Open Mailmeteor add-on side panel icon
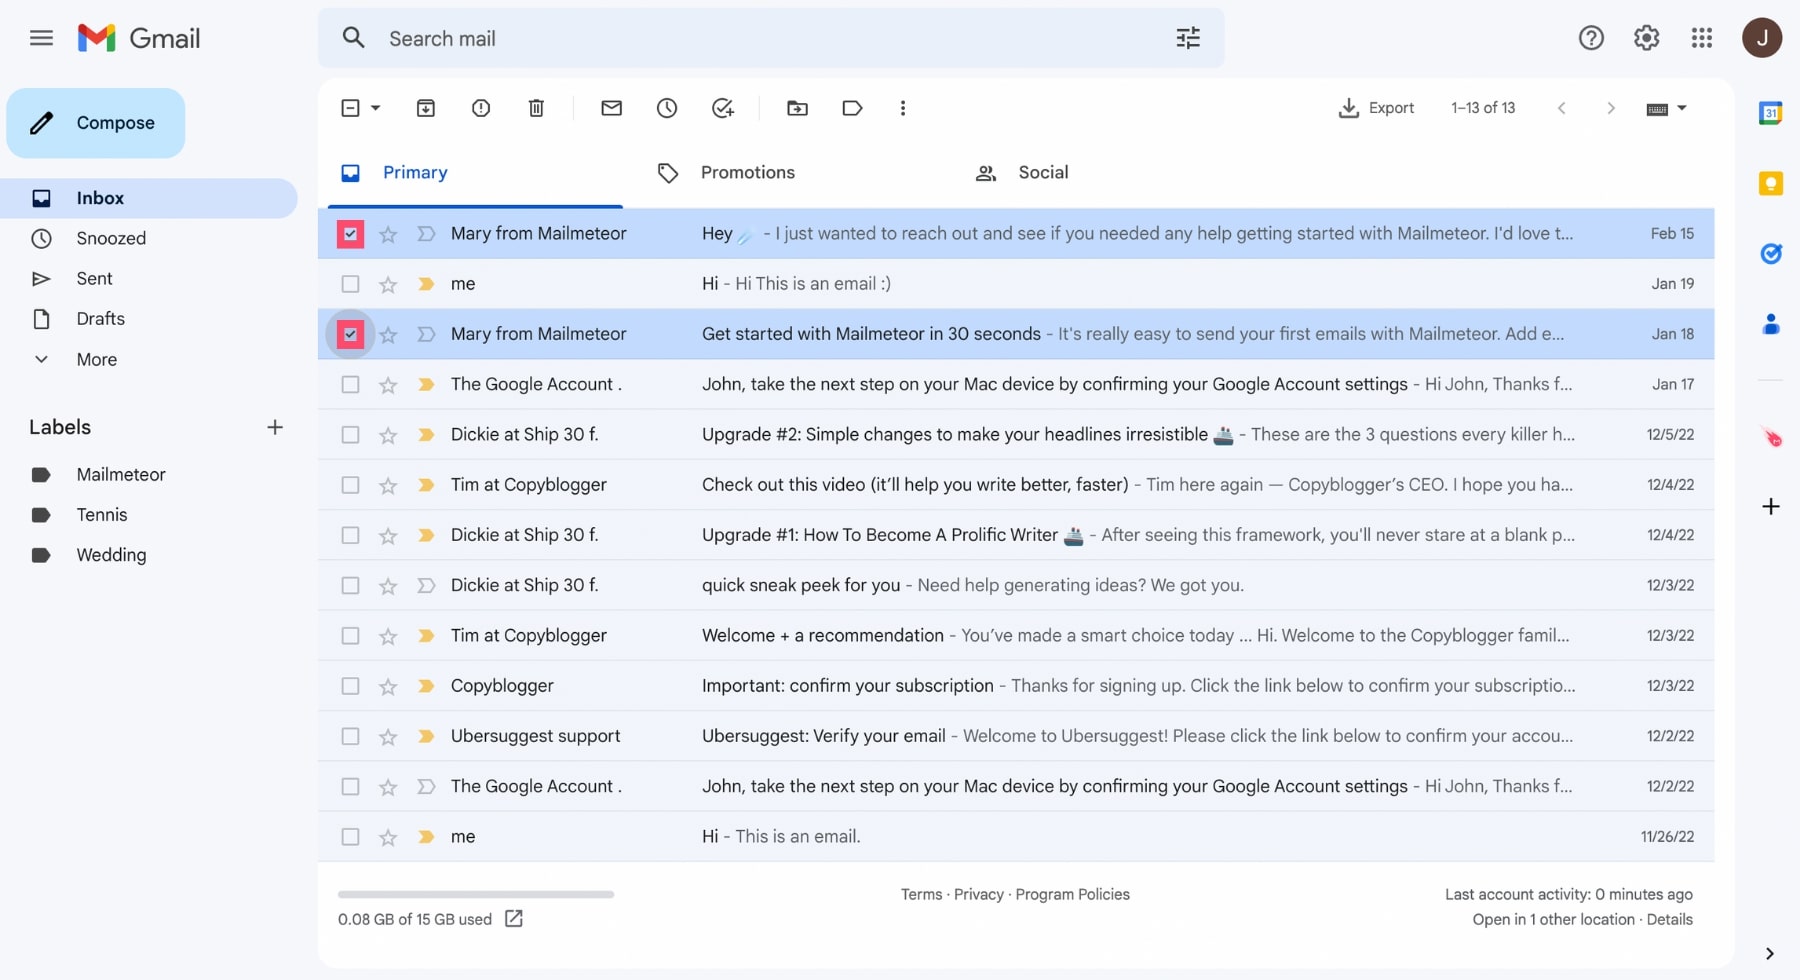 [x=1772, y=437]
